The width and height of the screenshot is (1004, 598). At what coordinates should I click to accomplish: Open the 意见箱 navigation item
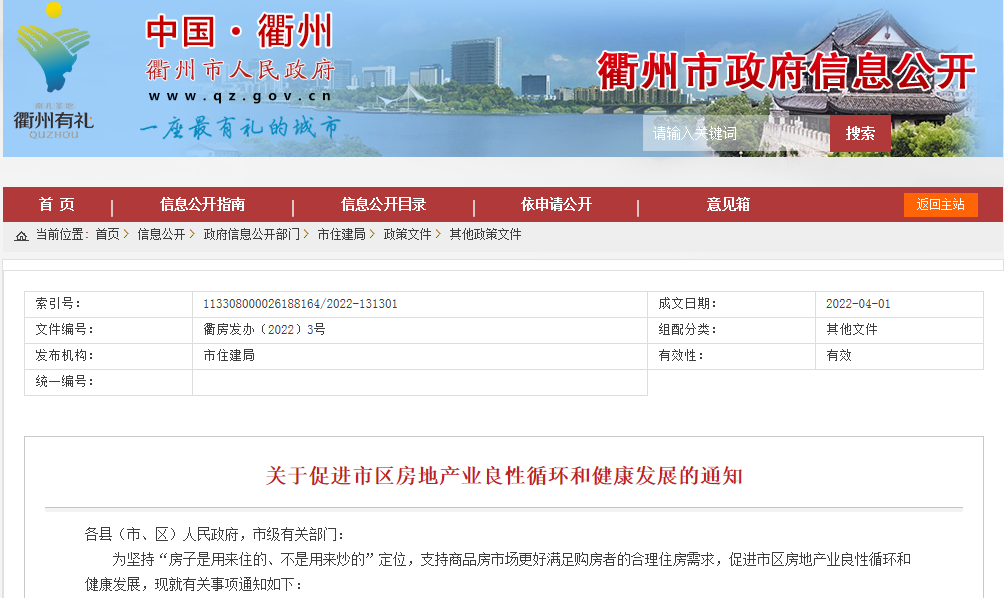click(728, 204)
